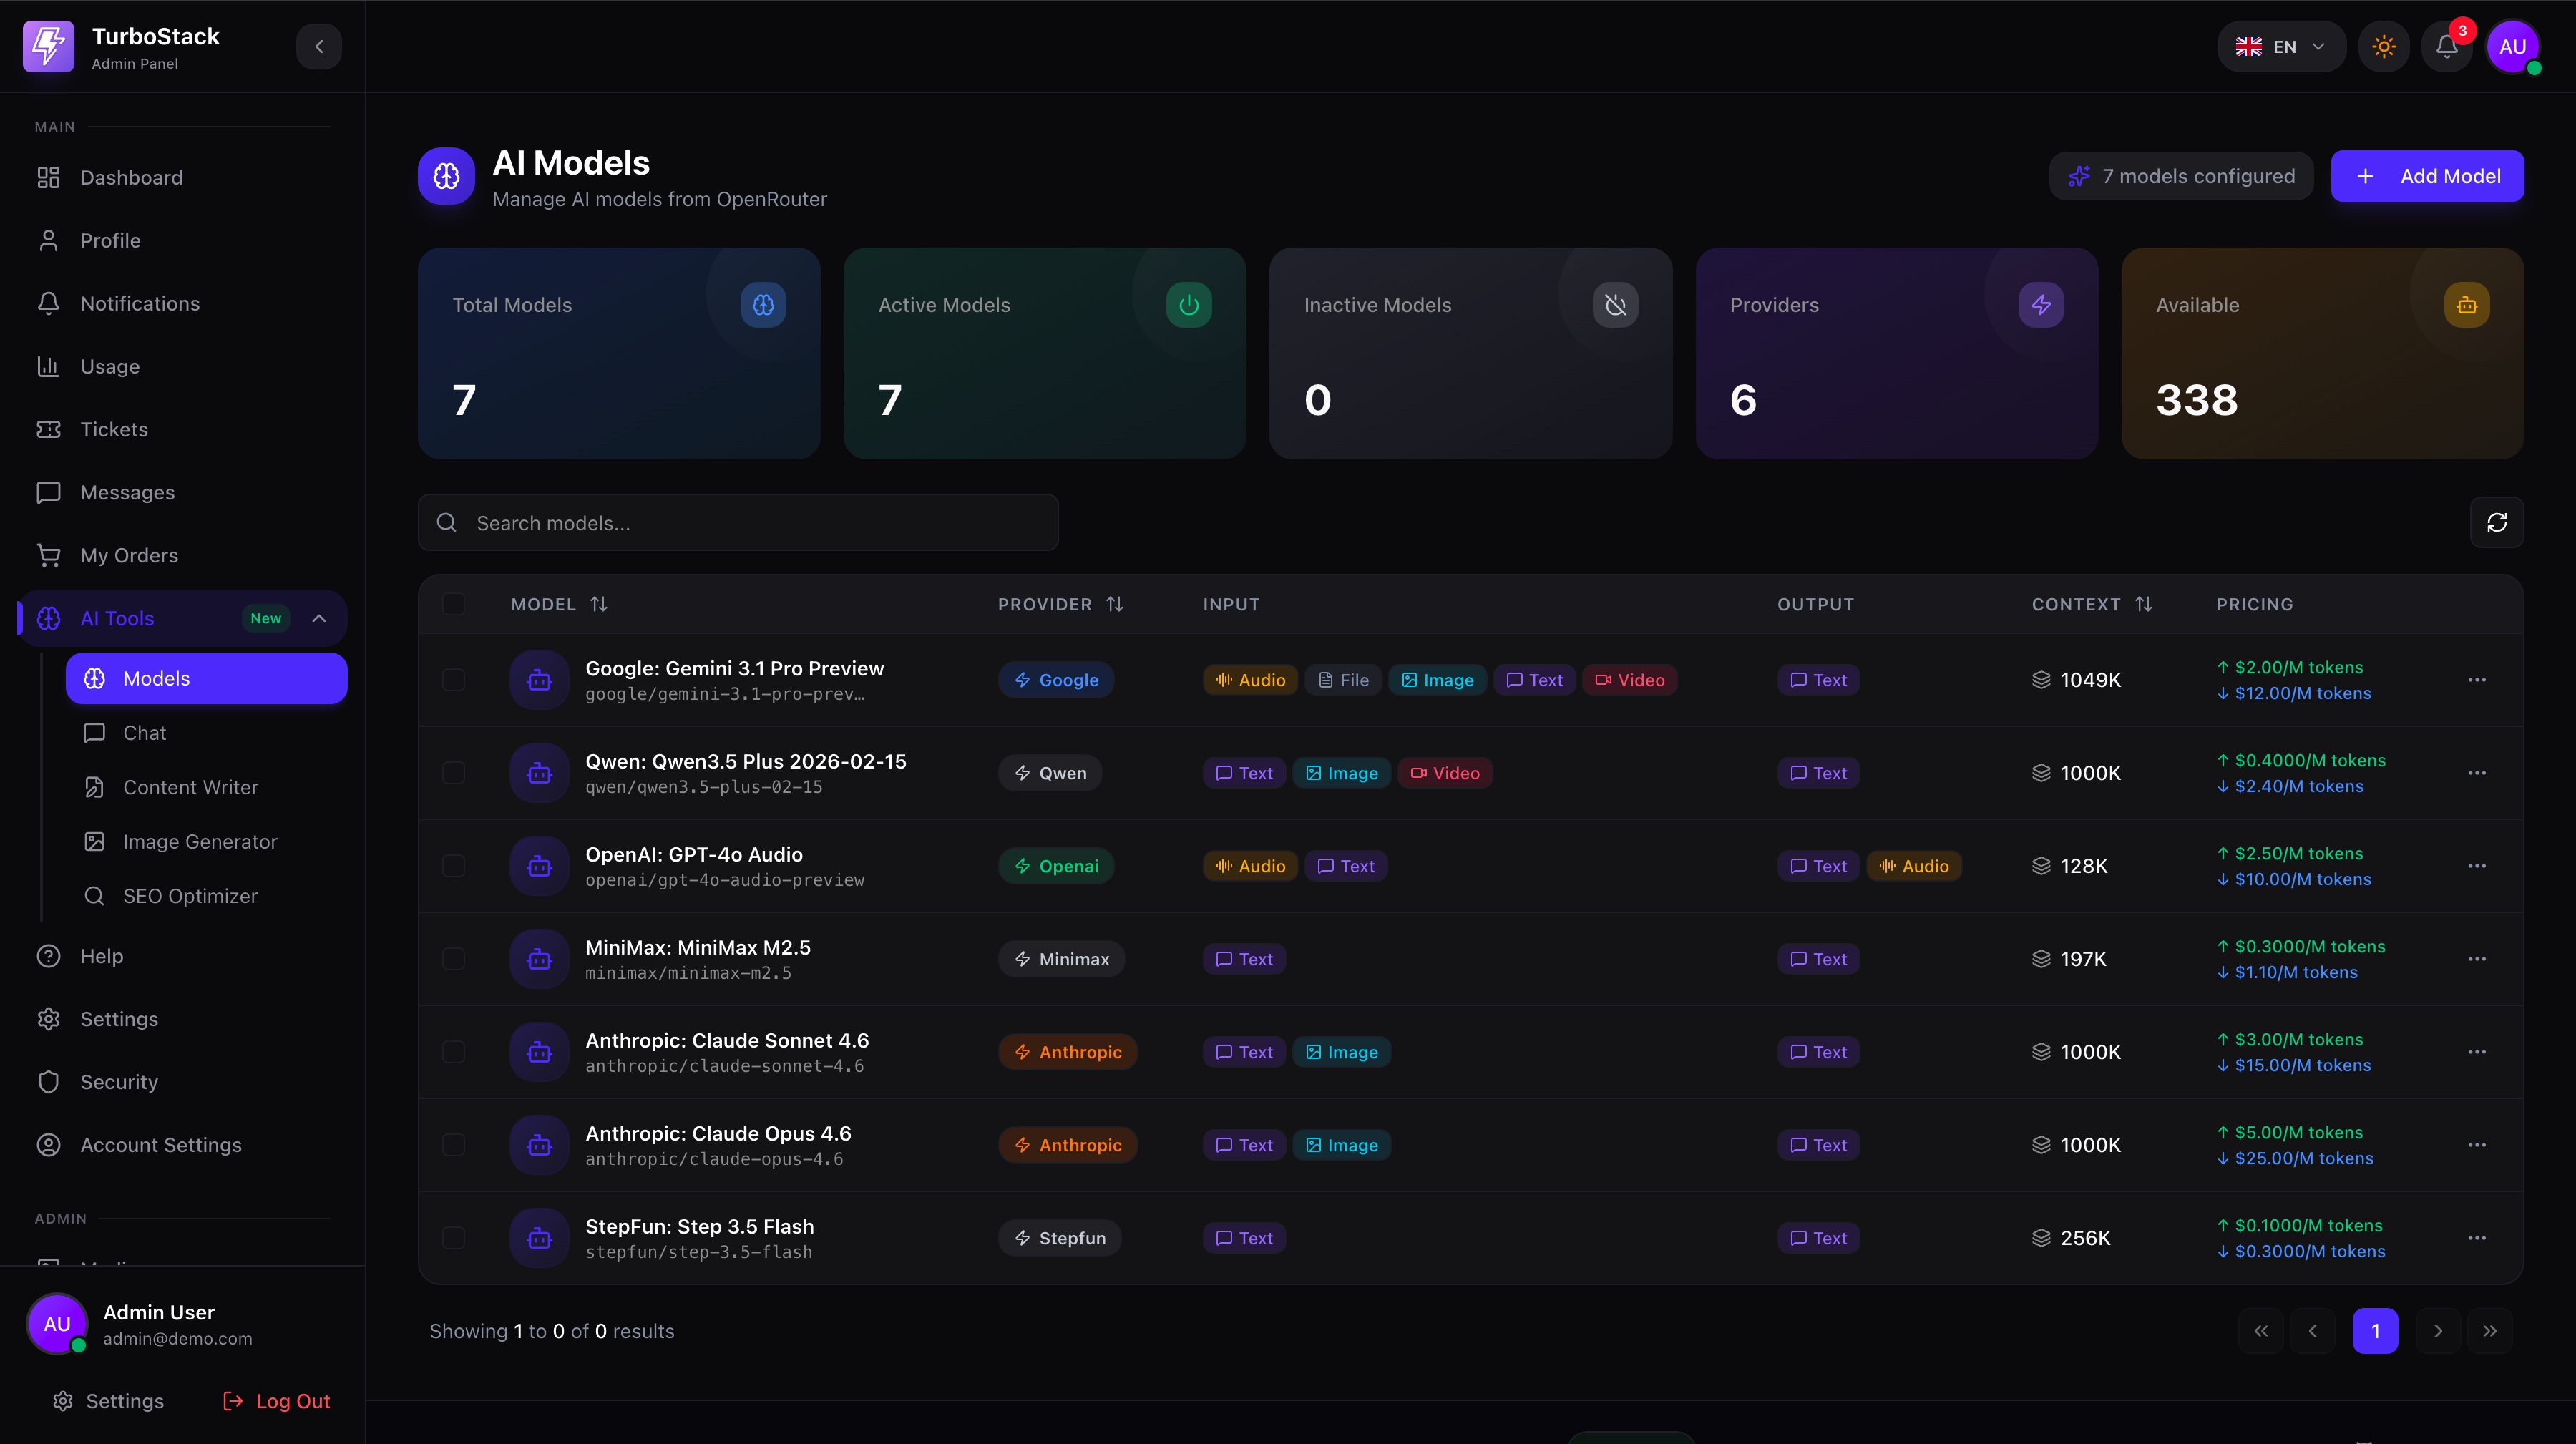Tick the MiniMax M2.5 row checkbox
2576x1444 pixels.
point(454,959)
